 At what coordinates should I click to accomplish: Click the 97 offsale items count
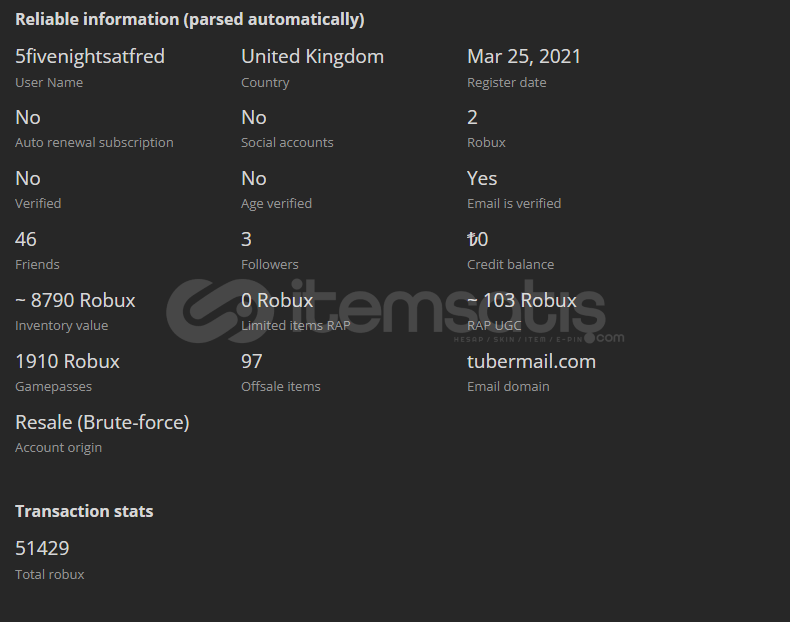click(x=252, y=361)
